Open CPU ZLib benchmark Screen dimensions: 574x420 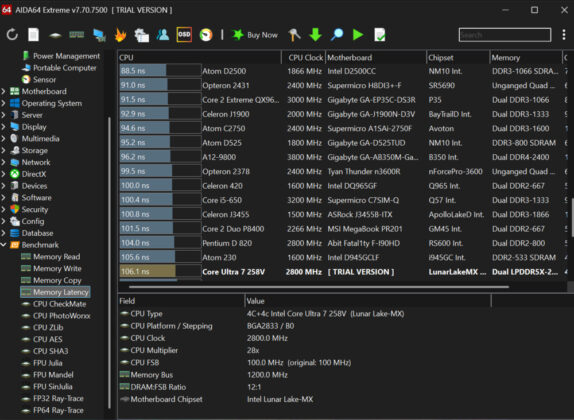pos(42,327)
